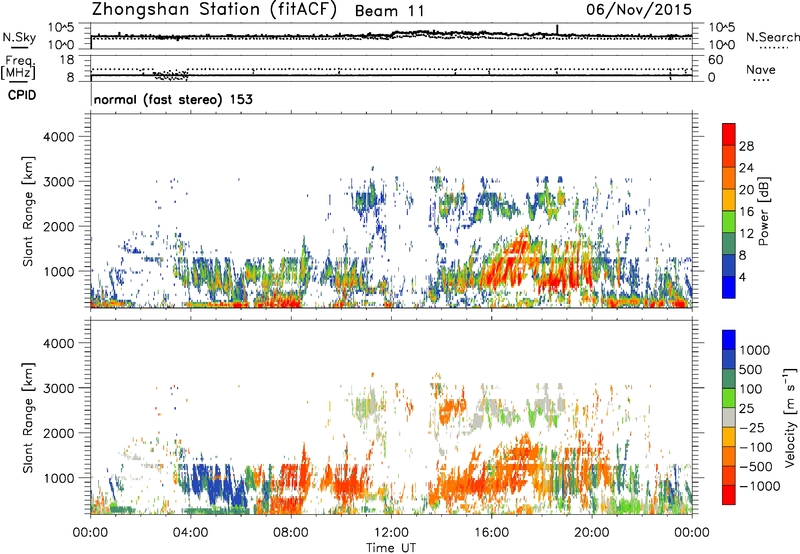This screenshot has width=800, height=554.
Task: Click the Slant Range label of power panel
Action: pos(28,211)
